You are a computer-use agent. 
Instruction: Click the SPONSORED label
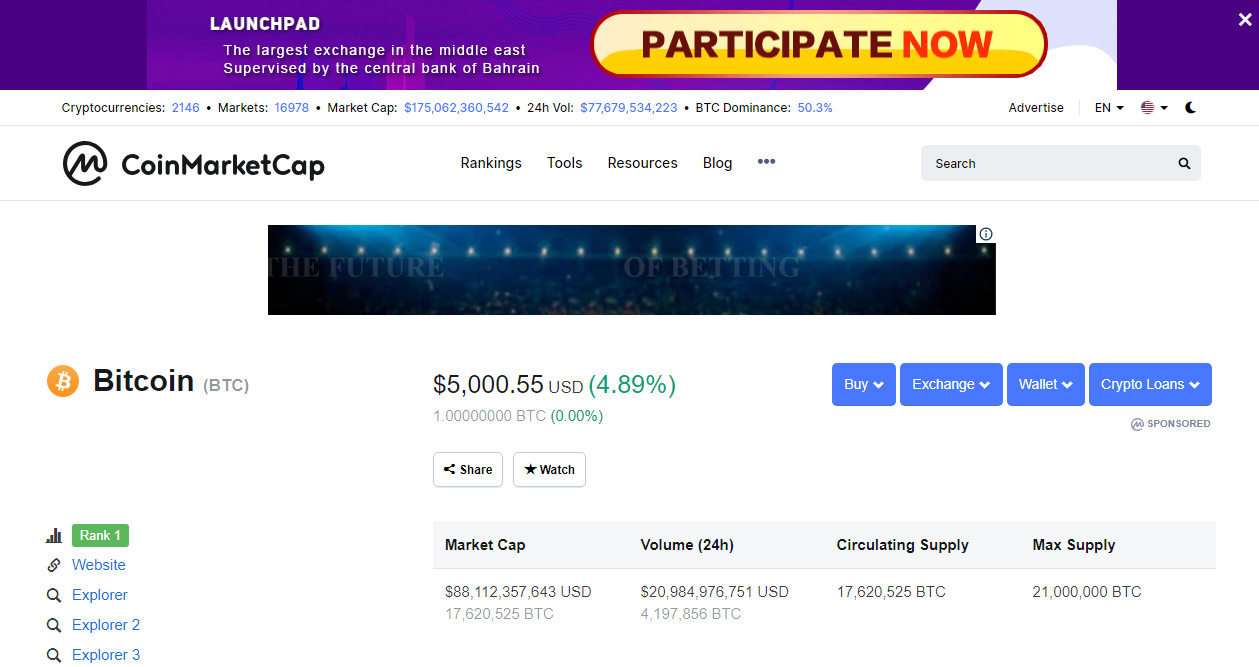(1171, 424)
